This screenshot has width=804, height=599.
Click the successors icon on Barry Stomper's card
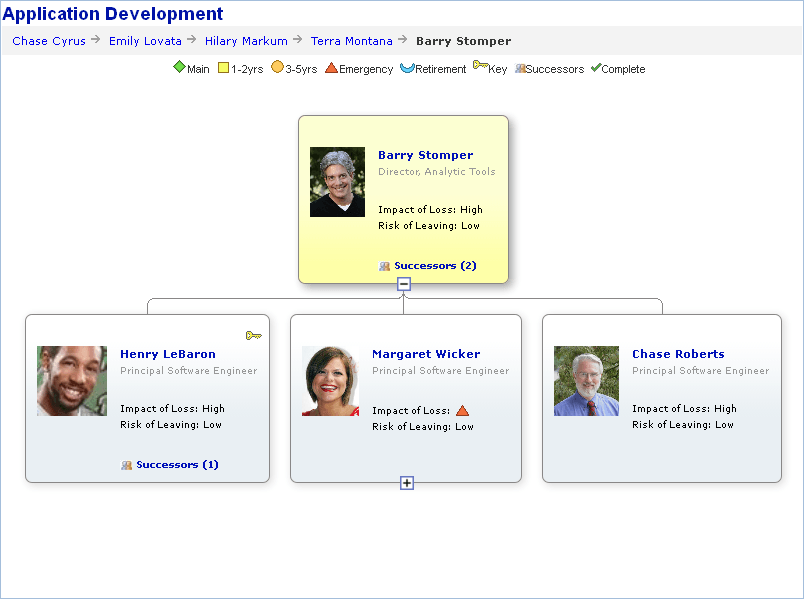(x=384, y=265)
